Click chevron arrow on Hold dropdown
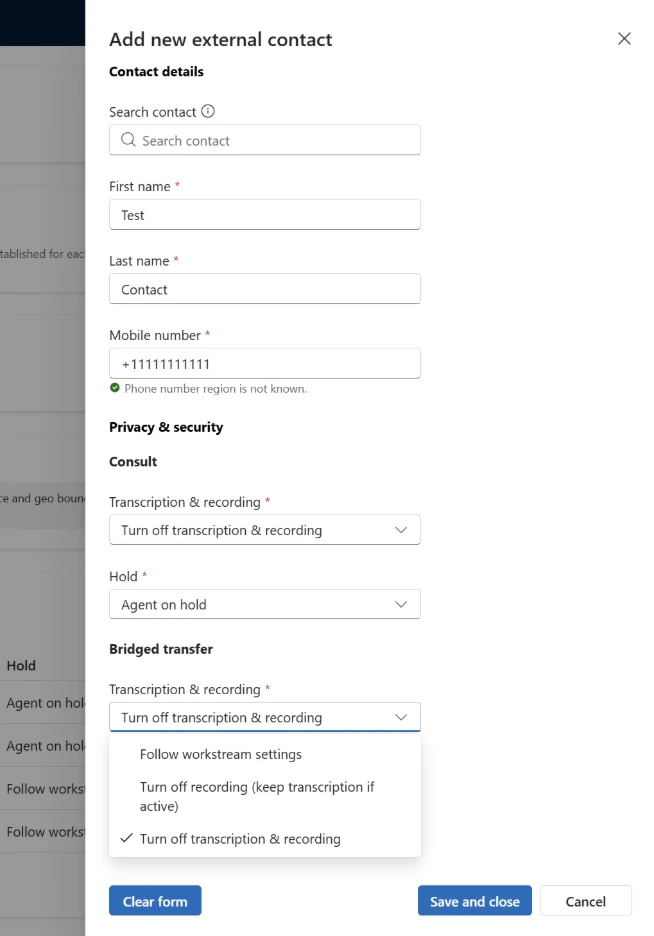The width and height of the screenshot is (654, 936). click(x=401, y=604)
